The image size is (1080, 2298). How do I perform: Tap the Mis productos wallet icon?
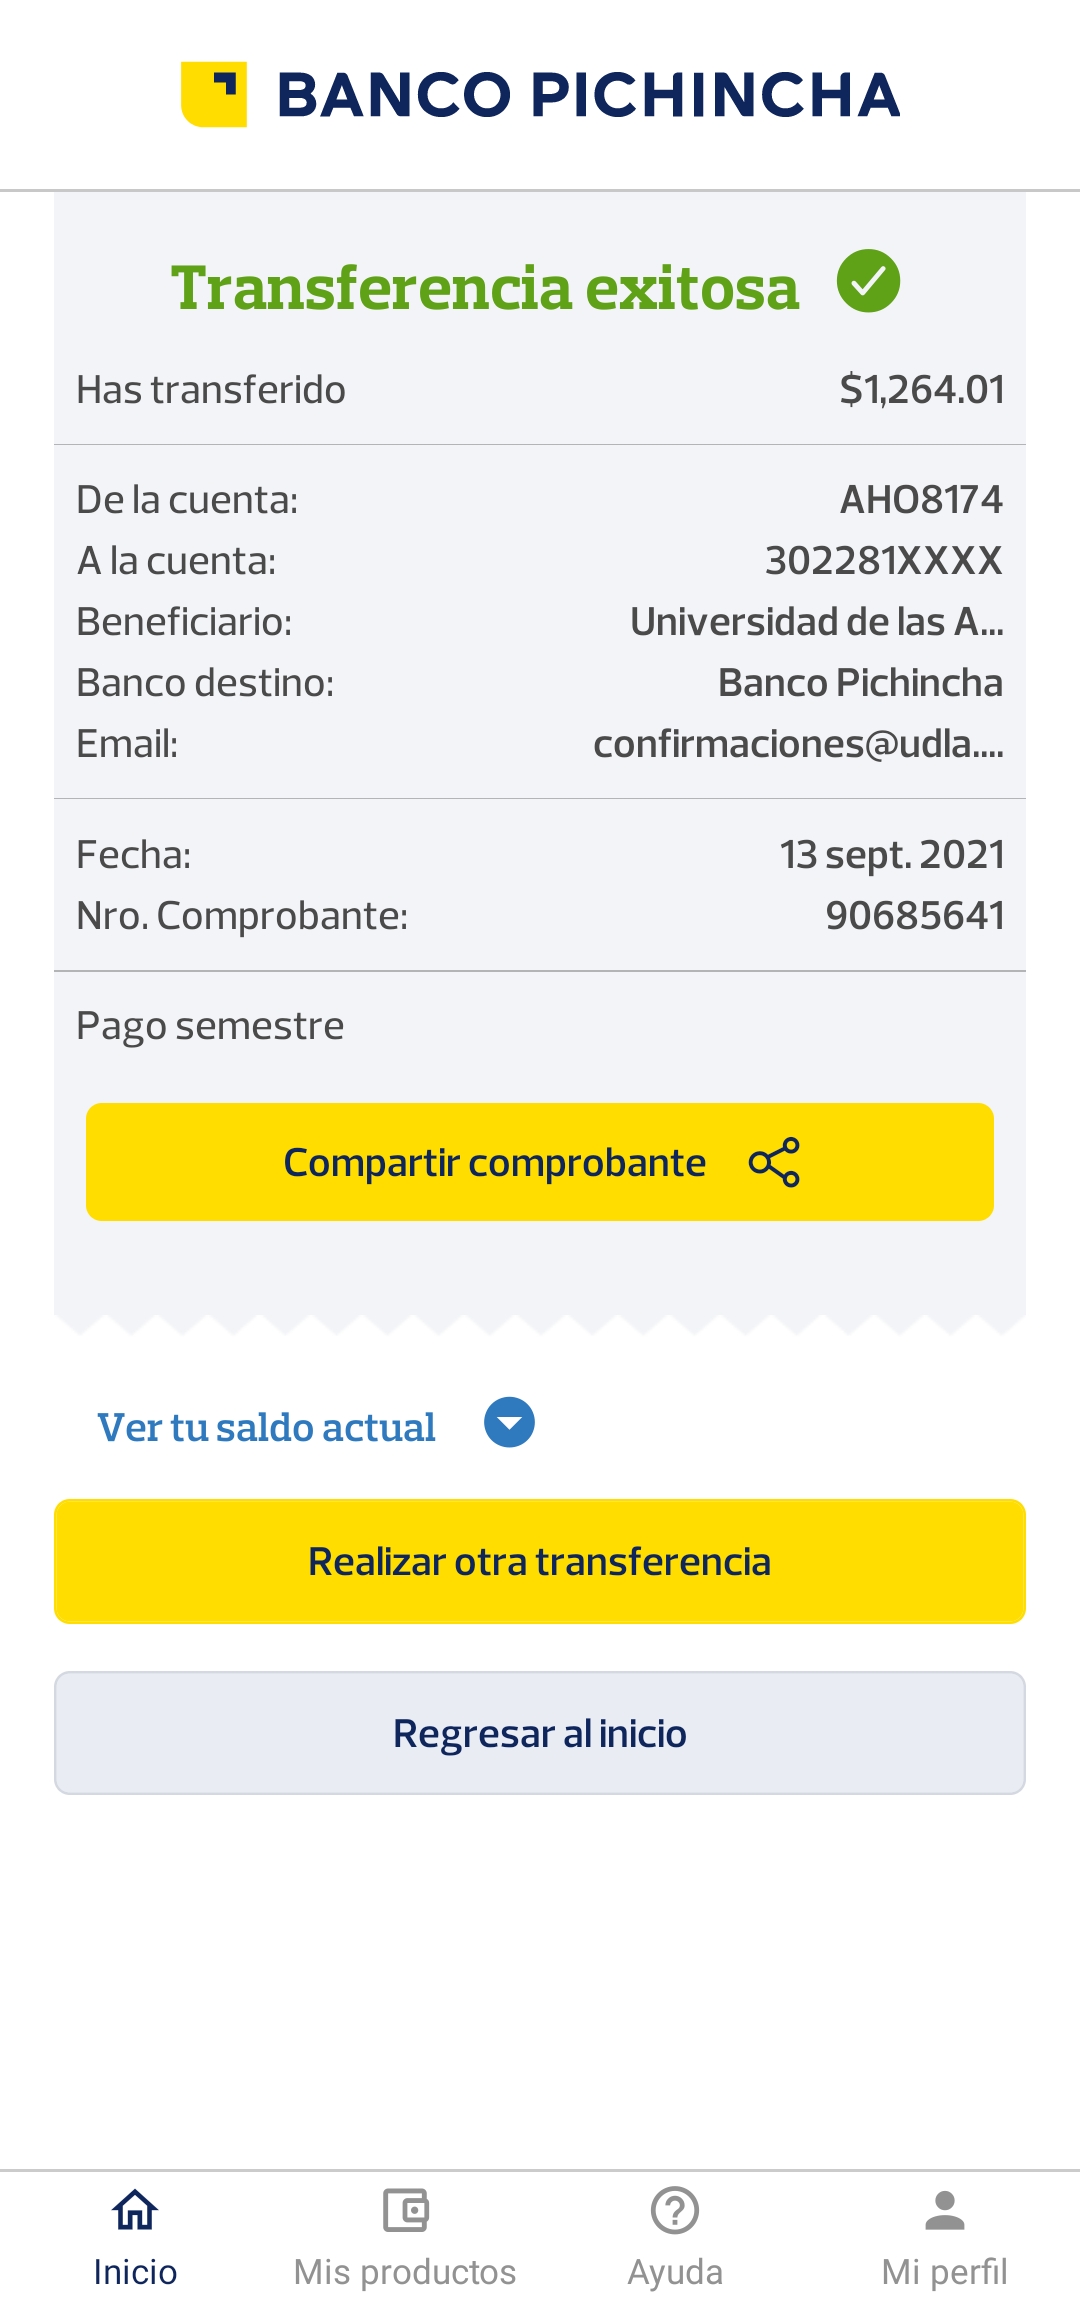pyautogui.click(x=405, y=2210)
